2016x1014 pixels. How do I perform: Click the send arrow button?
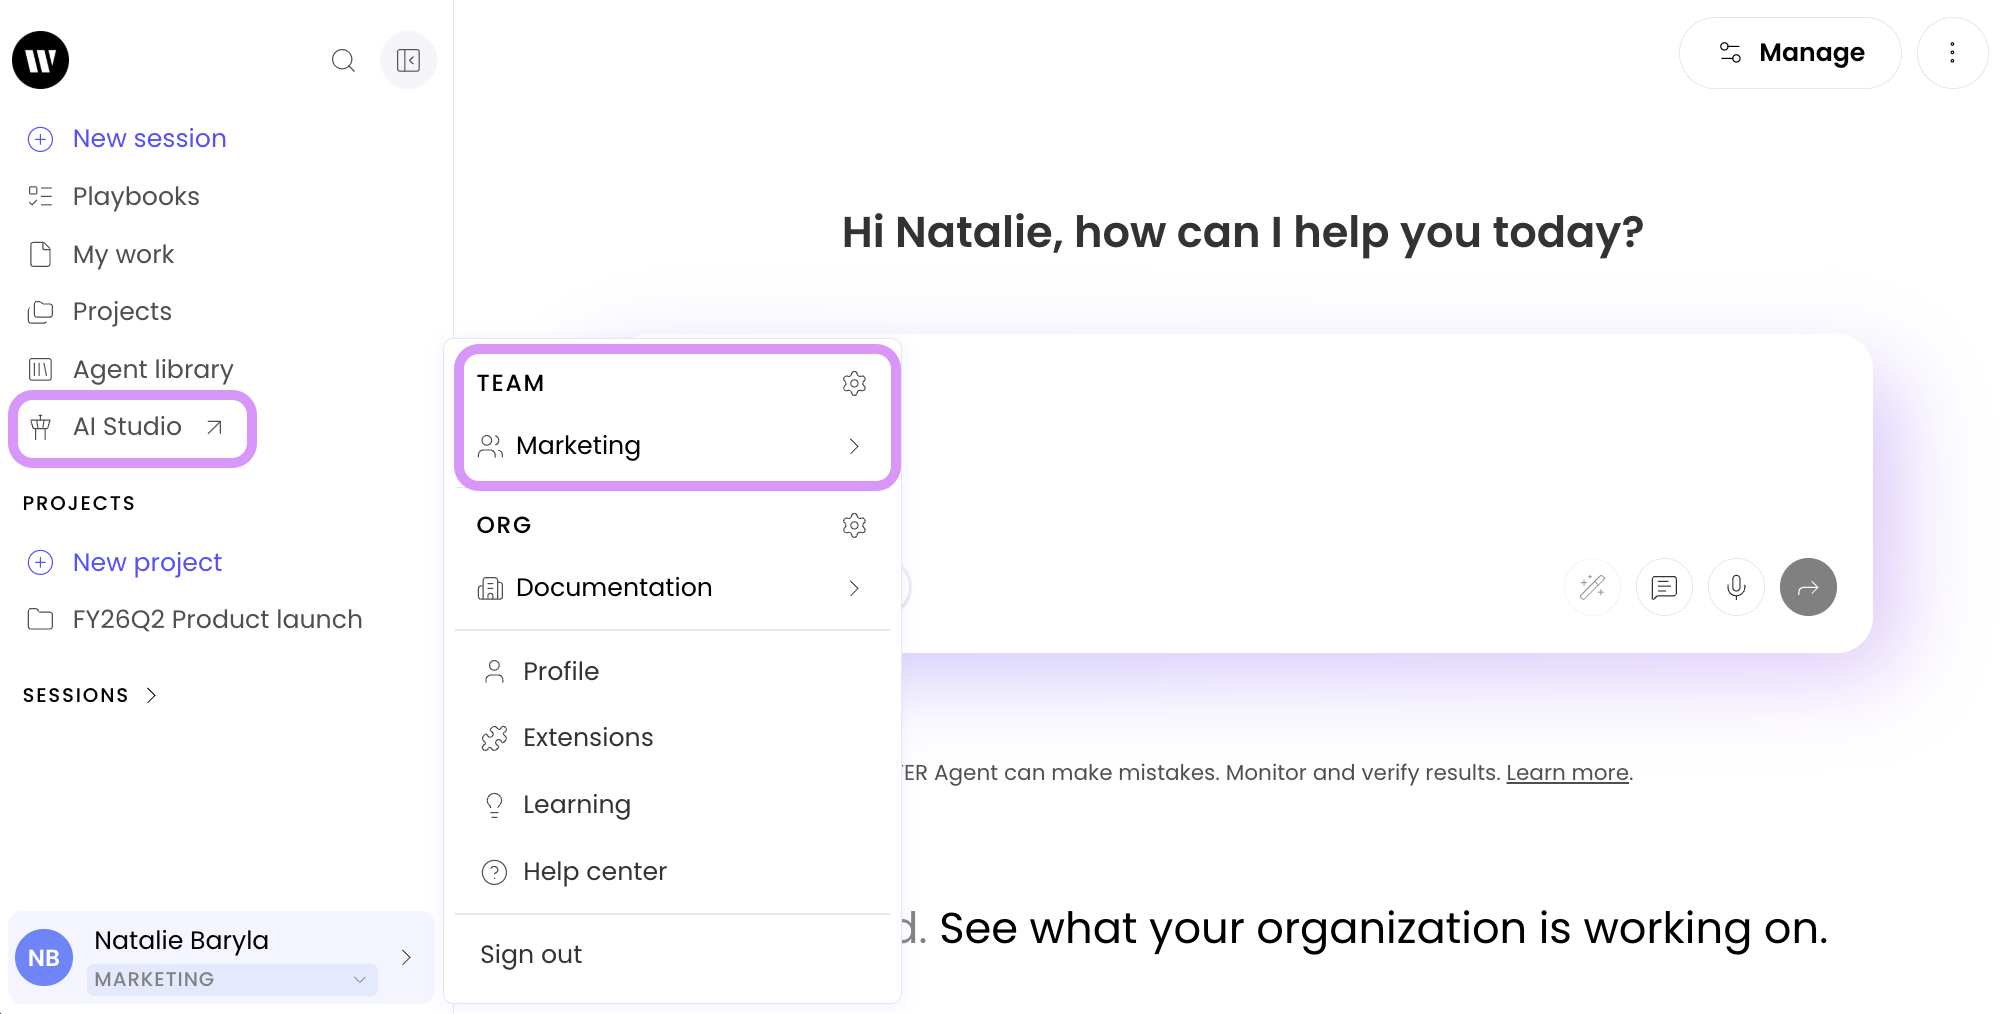pyautogui.click(x=1808, y=587)
